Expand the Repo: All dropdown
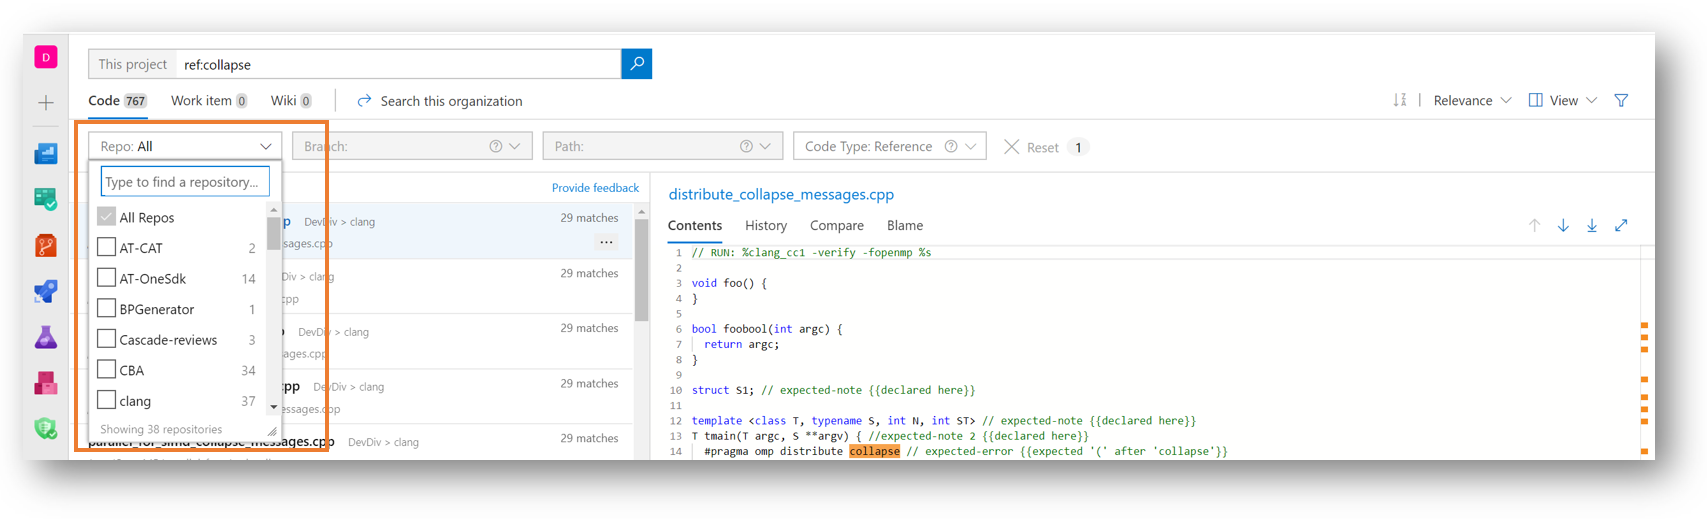The image size is (1707, 530). coord(185,146)
